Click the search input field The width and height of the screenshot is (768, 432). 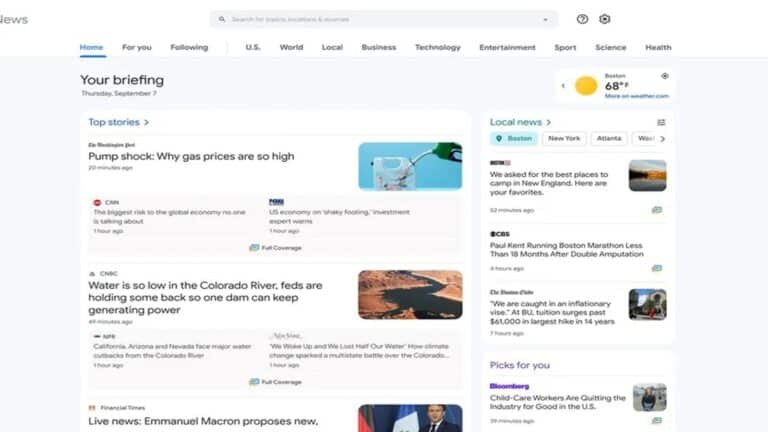[x=380, y=19]
